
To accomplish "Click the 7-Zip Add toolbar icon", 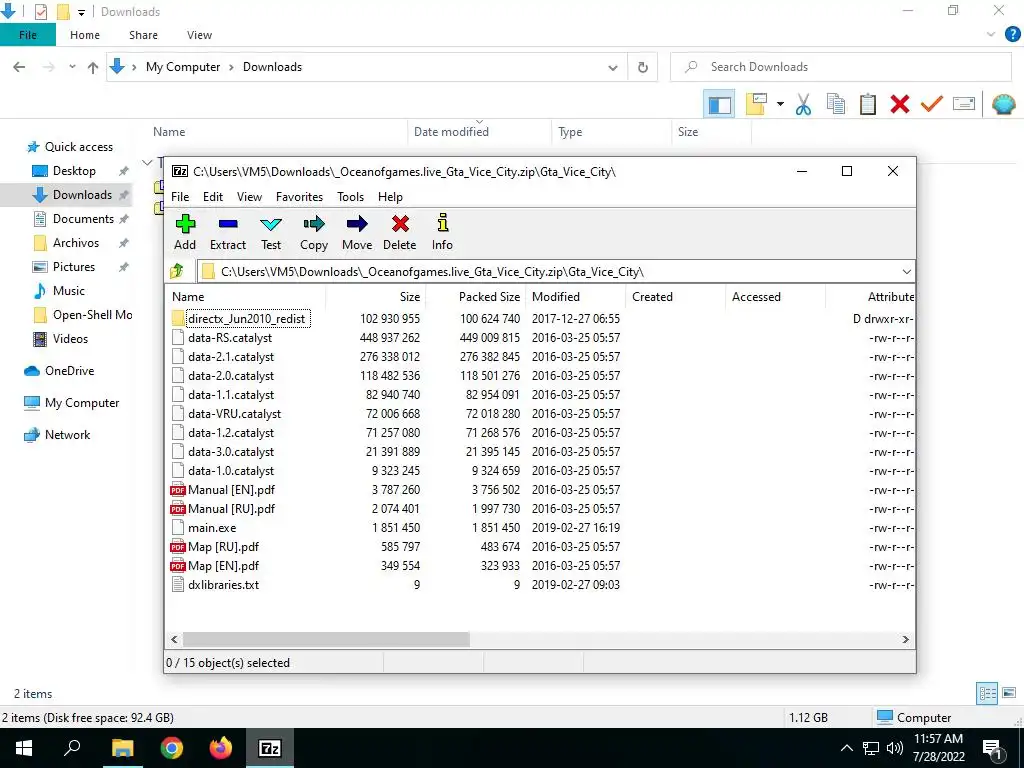I will [x=185, y=224].
